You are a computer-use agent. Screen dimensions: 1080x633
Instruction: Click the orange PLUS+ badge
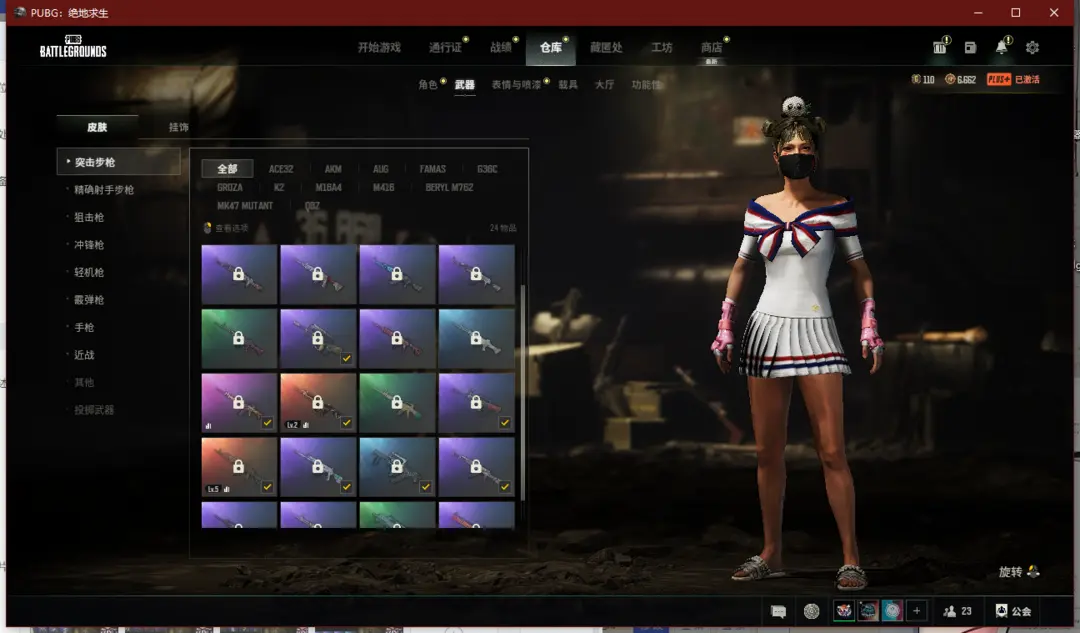999,79
